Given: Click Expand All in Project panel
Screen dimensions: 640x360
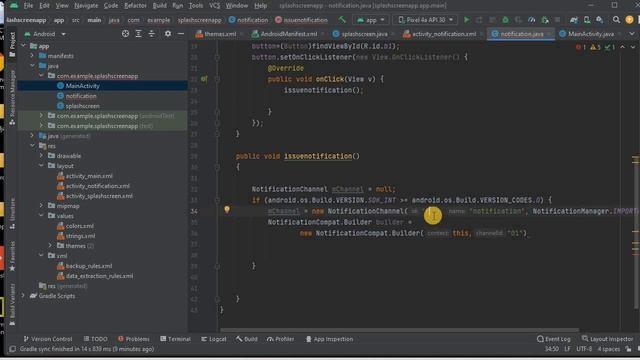Looking at the screenshot, I should coord(138,34).
